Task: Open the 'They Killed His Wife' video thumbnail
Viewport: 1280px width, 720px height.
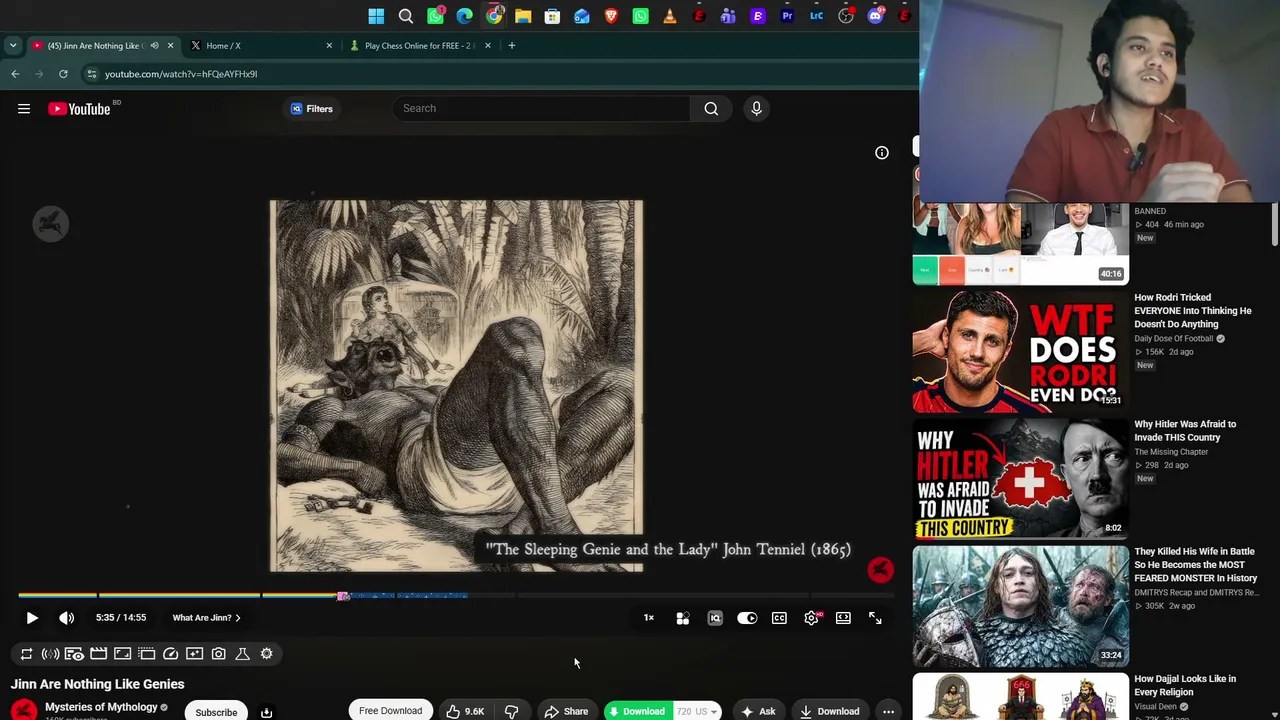Action: click(x=1020, y=606)
